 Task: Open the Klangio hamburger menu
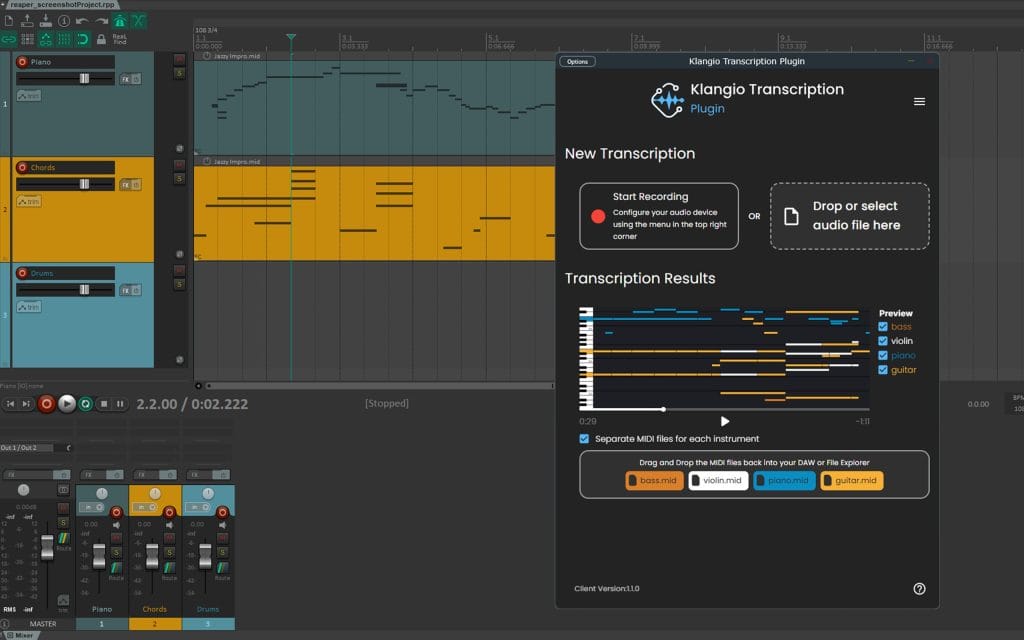(x=919, y=102)
